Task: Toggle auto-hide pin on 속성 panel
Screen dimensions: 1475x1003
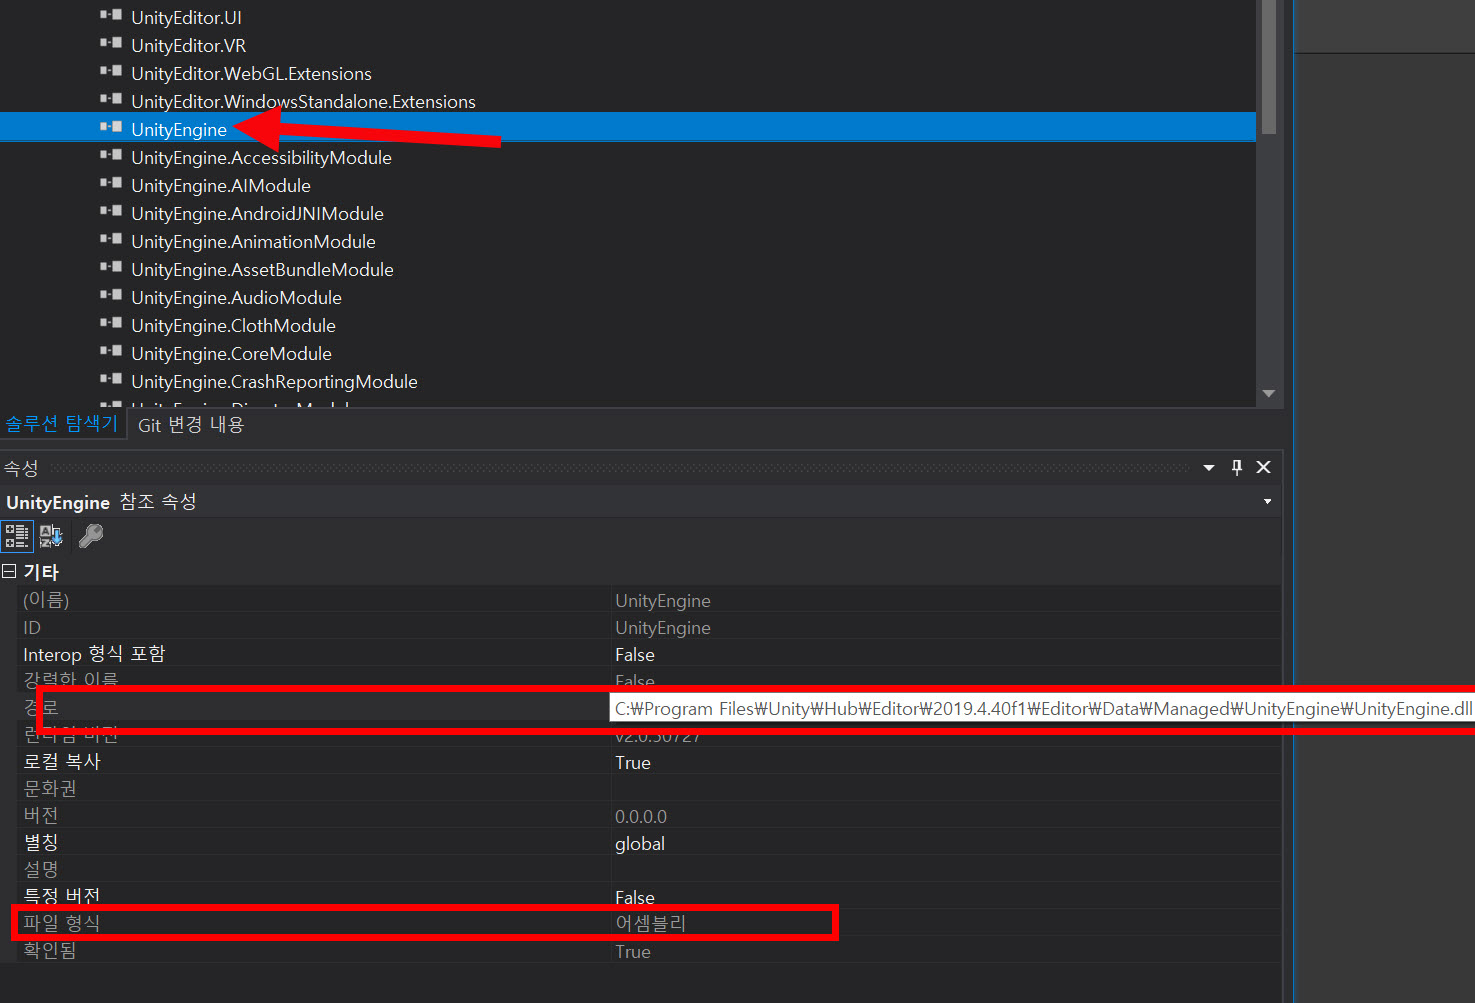Action: point(1237,467)
